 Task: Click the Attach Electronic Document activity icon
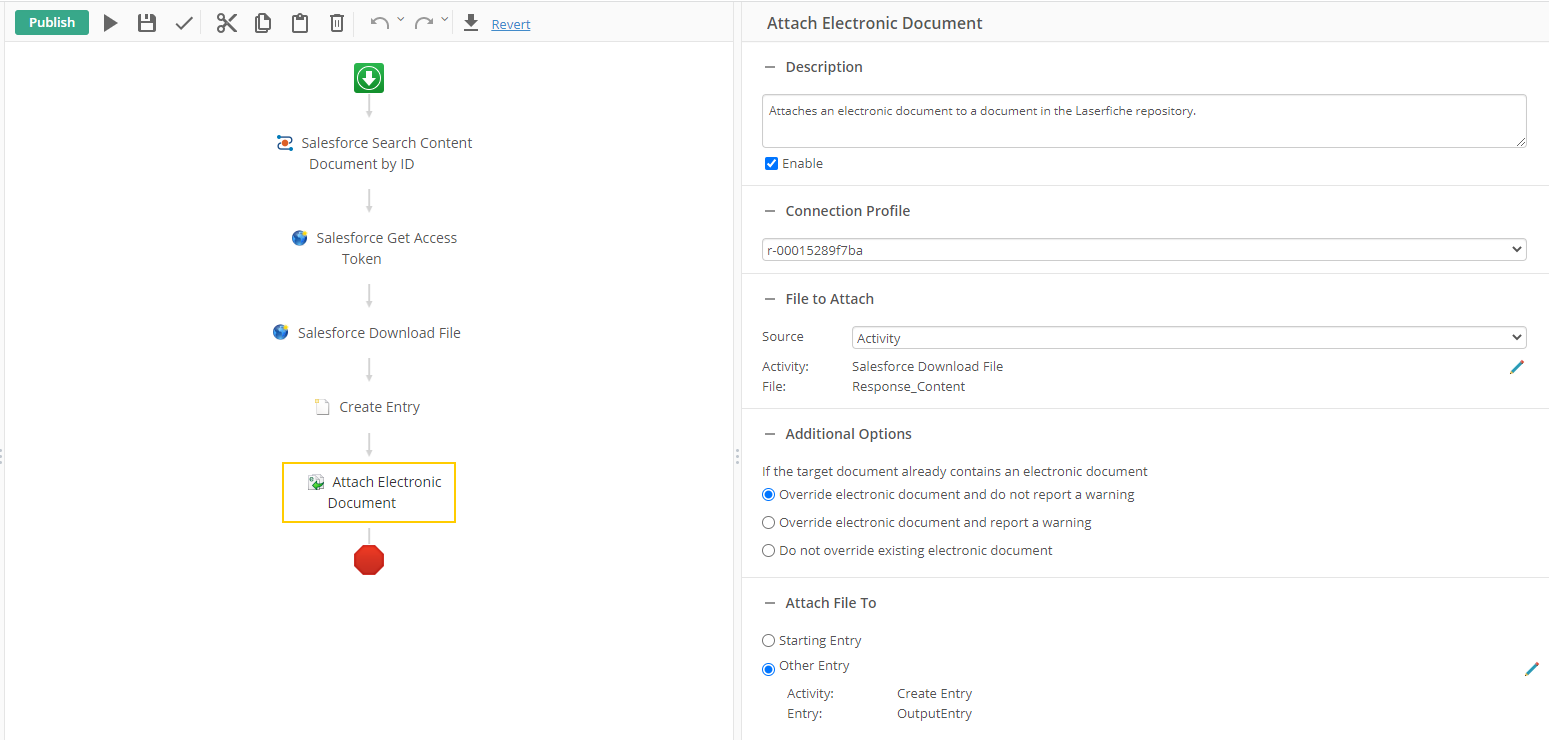click(x=316, y=482)
